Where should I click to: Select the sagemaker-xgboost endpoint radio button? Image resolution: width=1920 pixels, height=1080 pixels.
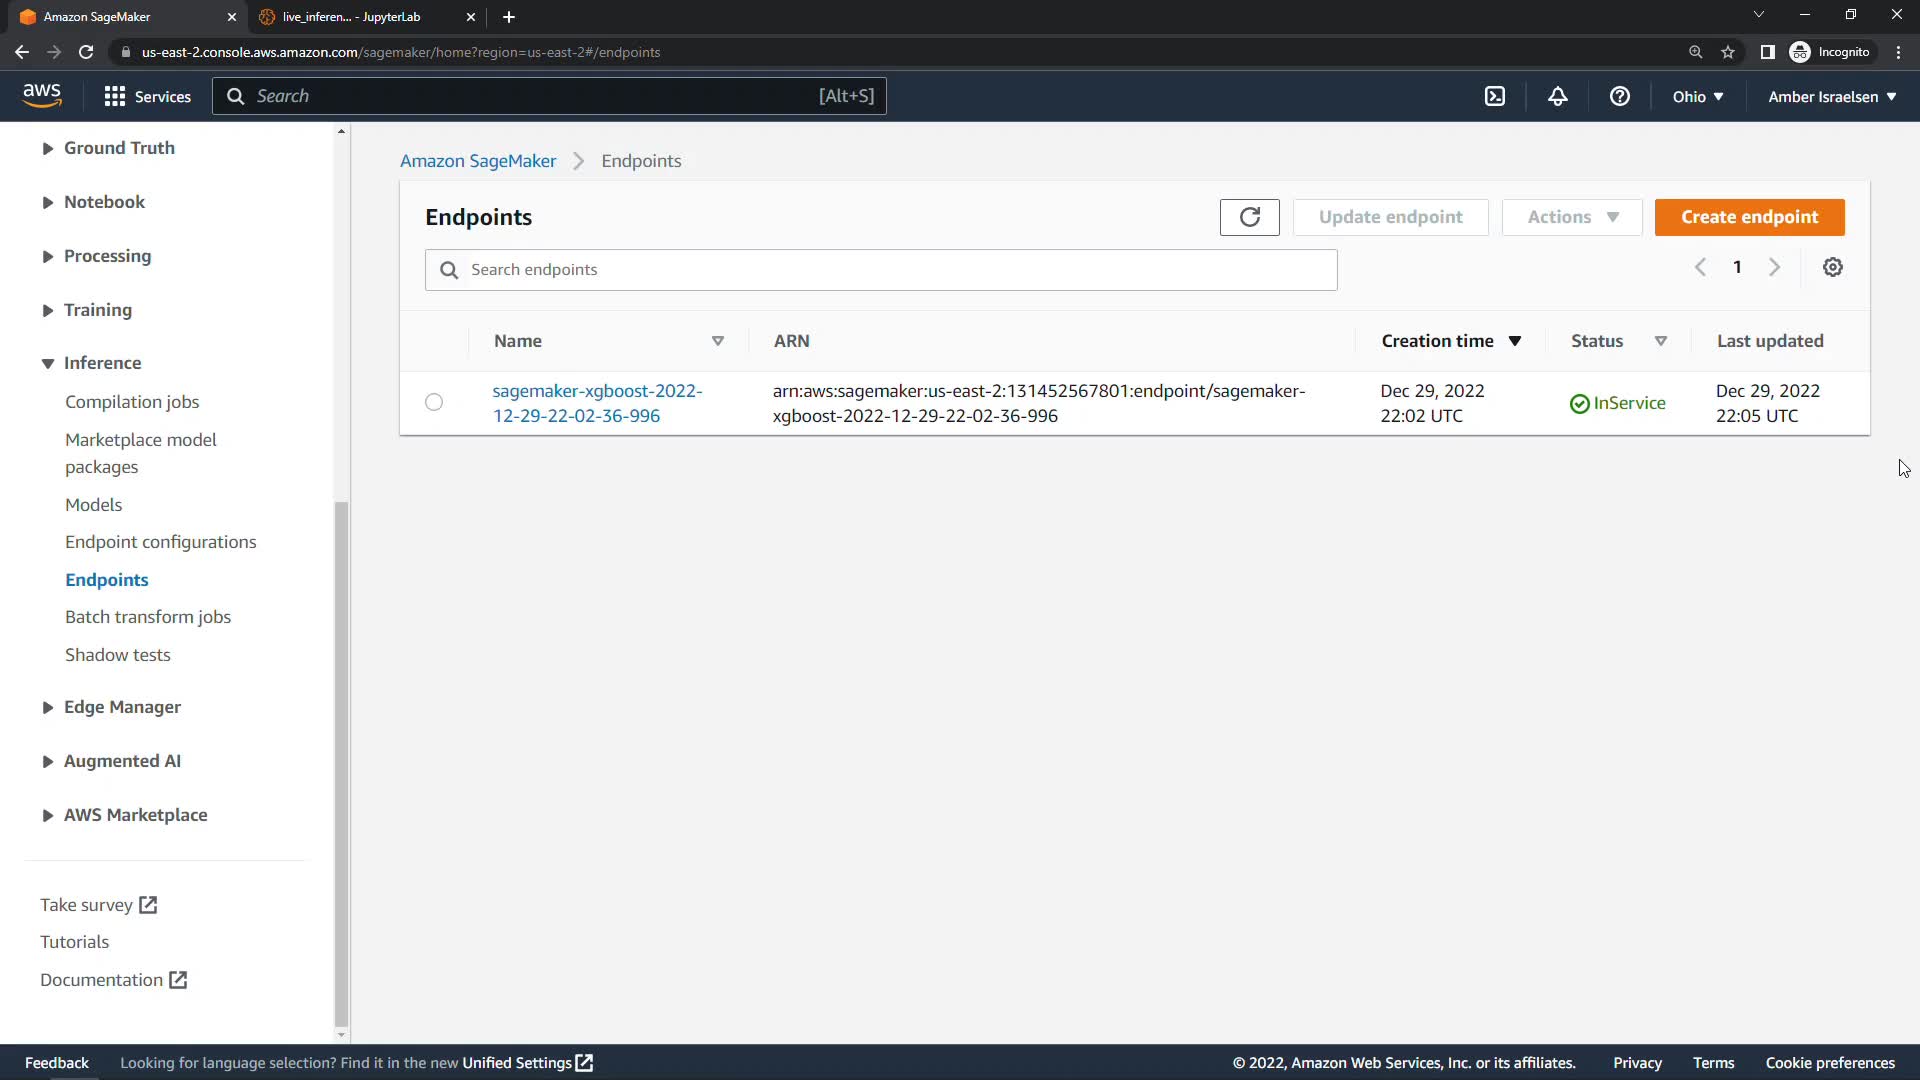click(x=433, y=402)
